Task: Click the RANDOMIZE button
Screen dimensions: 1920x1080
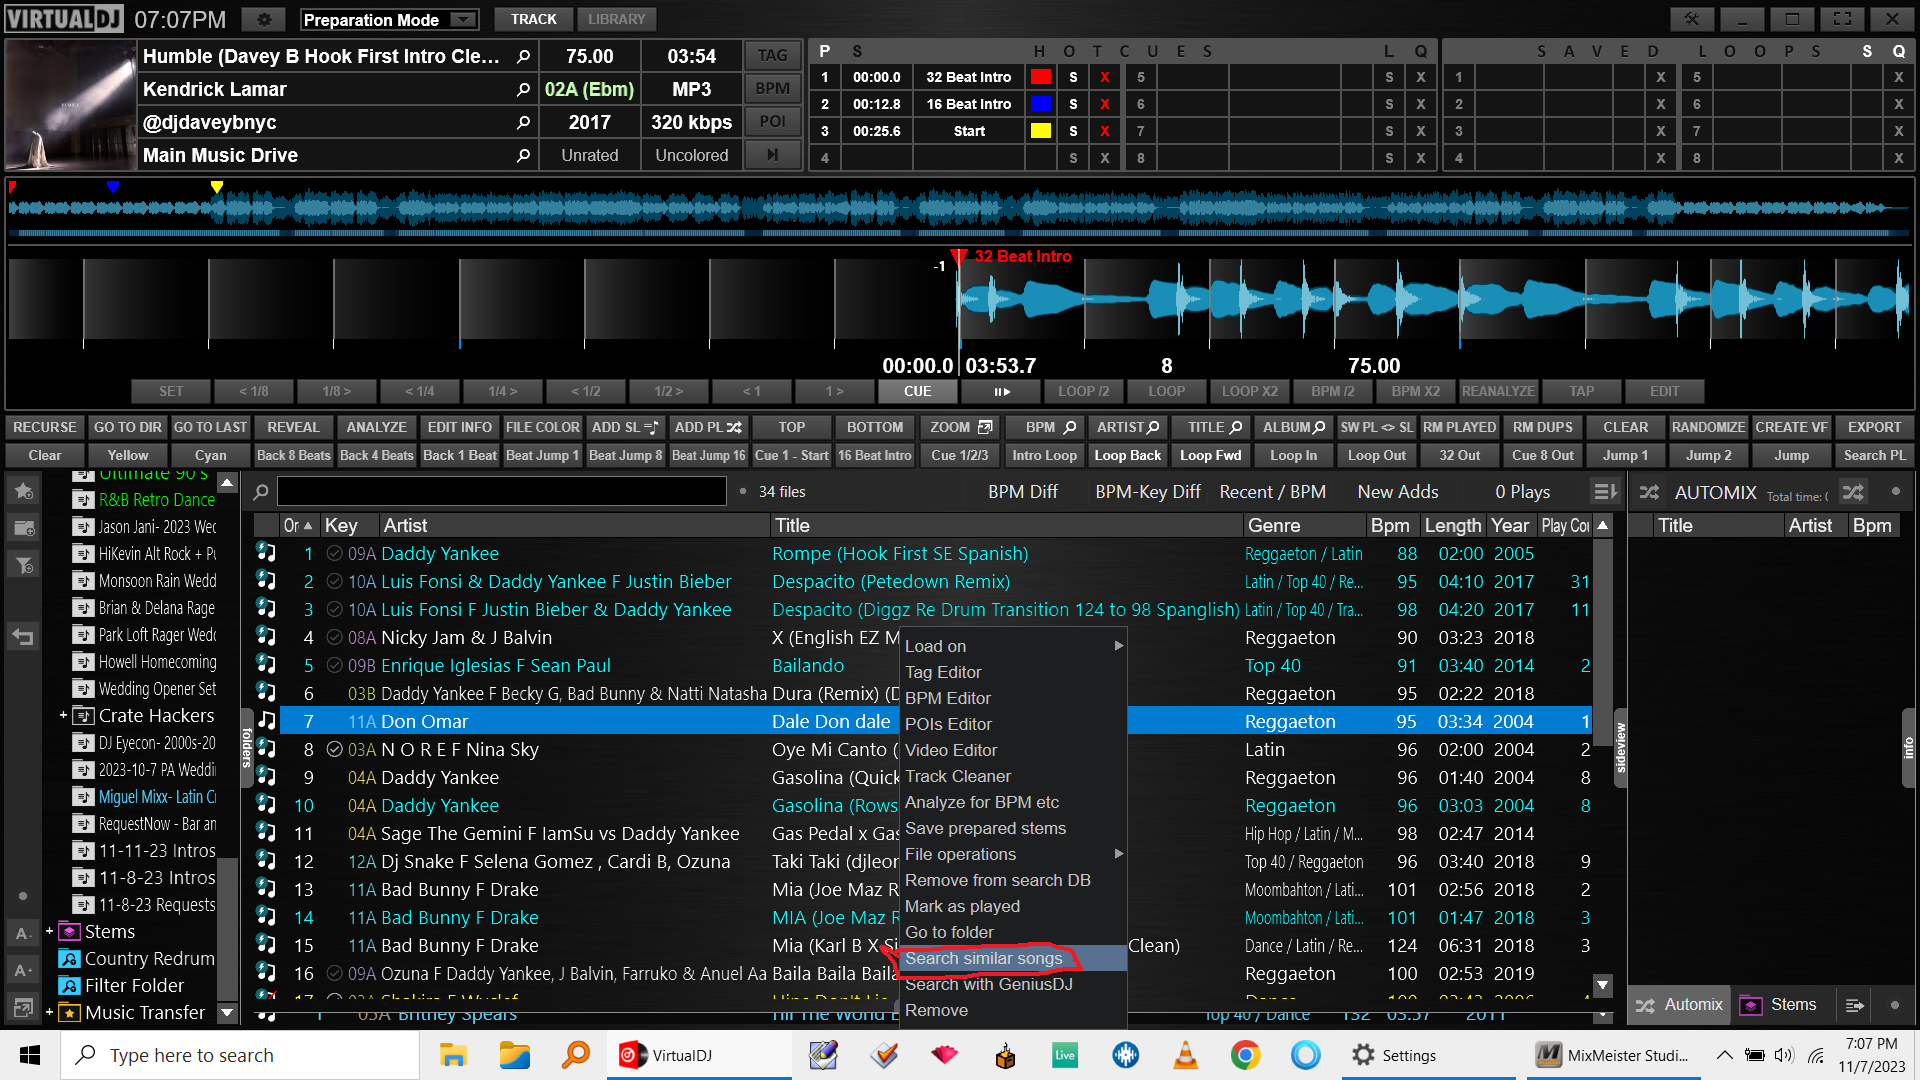Action: click(x=1707, y=427)
